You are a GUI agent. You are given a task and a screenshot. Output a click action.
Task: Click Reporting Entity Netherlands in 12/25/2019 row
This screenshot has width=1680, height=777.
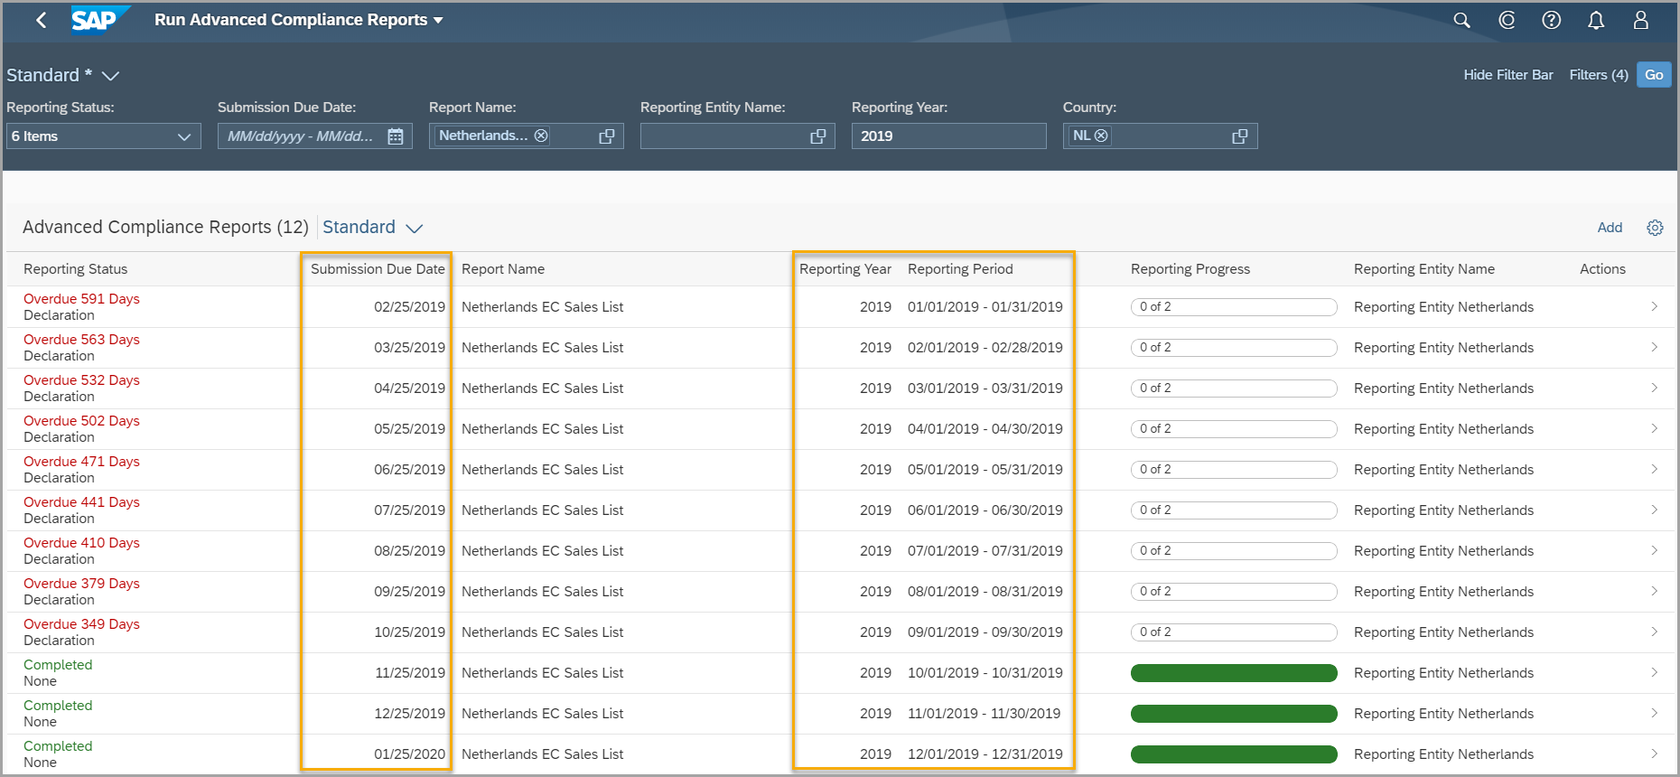click(x=1443, y=714)
